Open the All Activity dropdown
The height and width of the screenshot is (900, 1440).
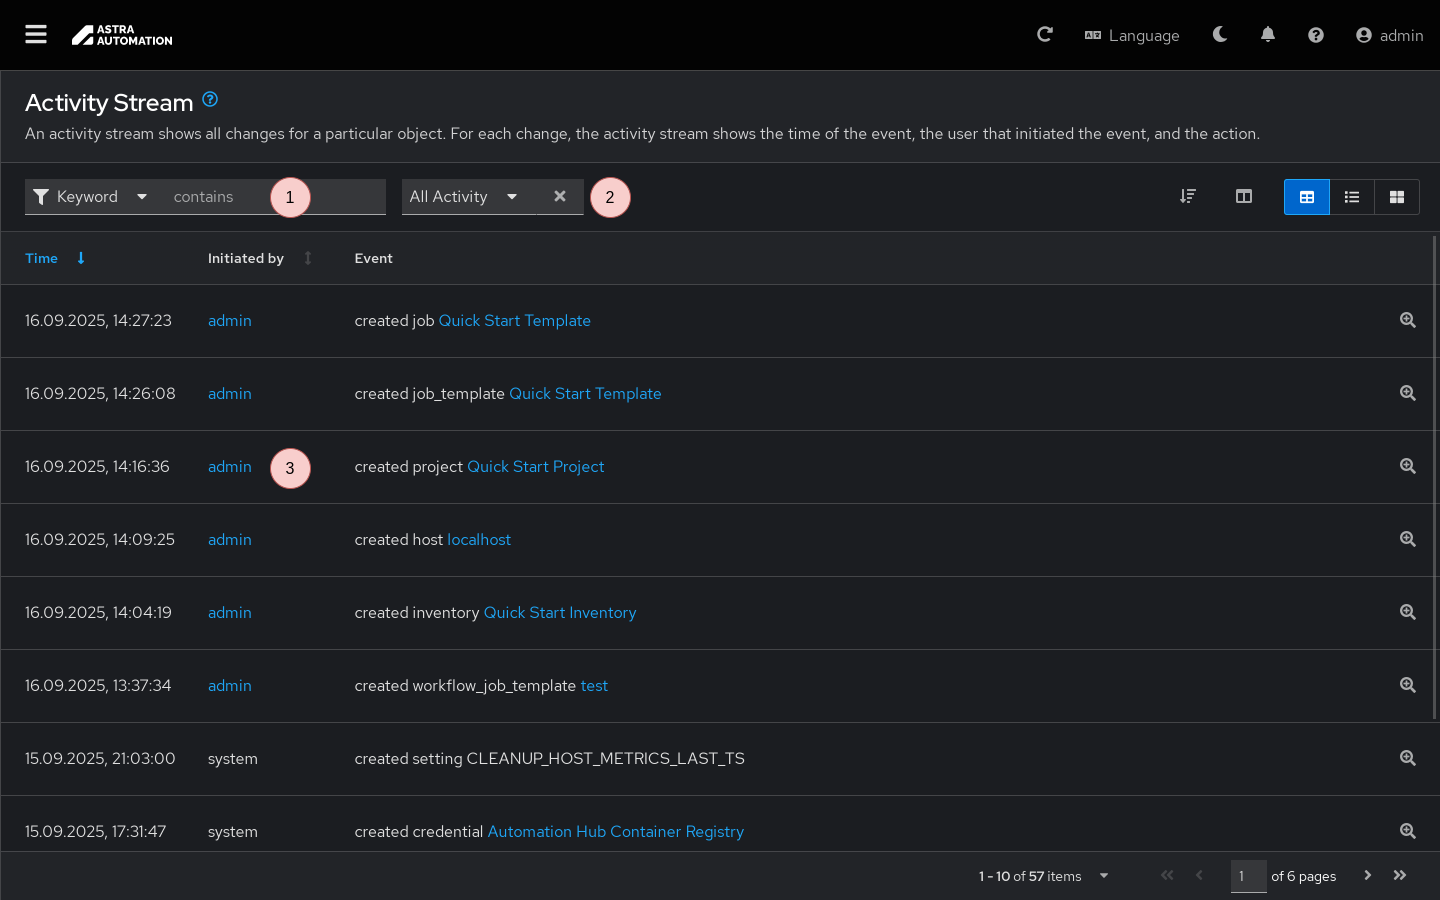(464, 197)
